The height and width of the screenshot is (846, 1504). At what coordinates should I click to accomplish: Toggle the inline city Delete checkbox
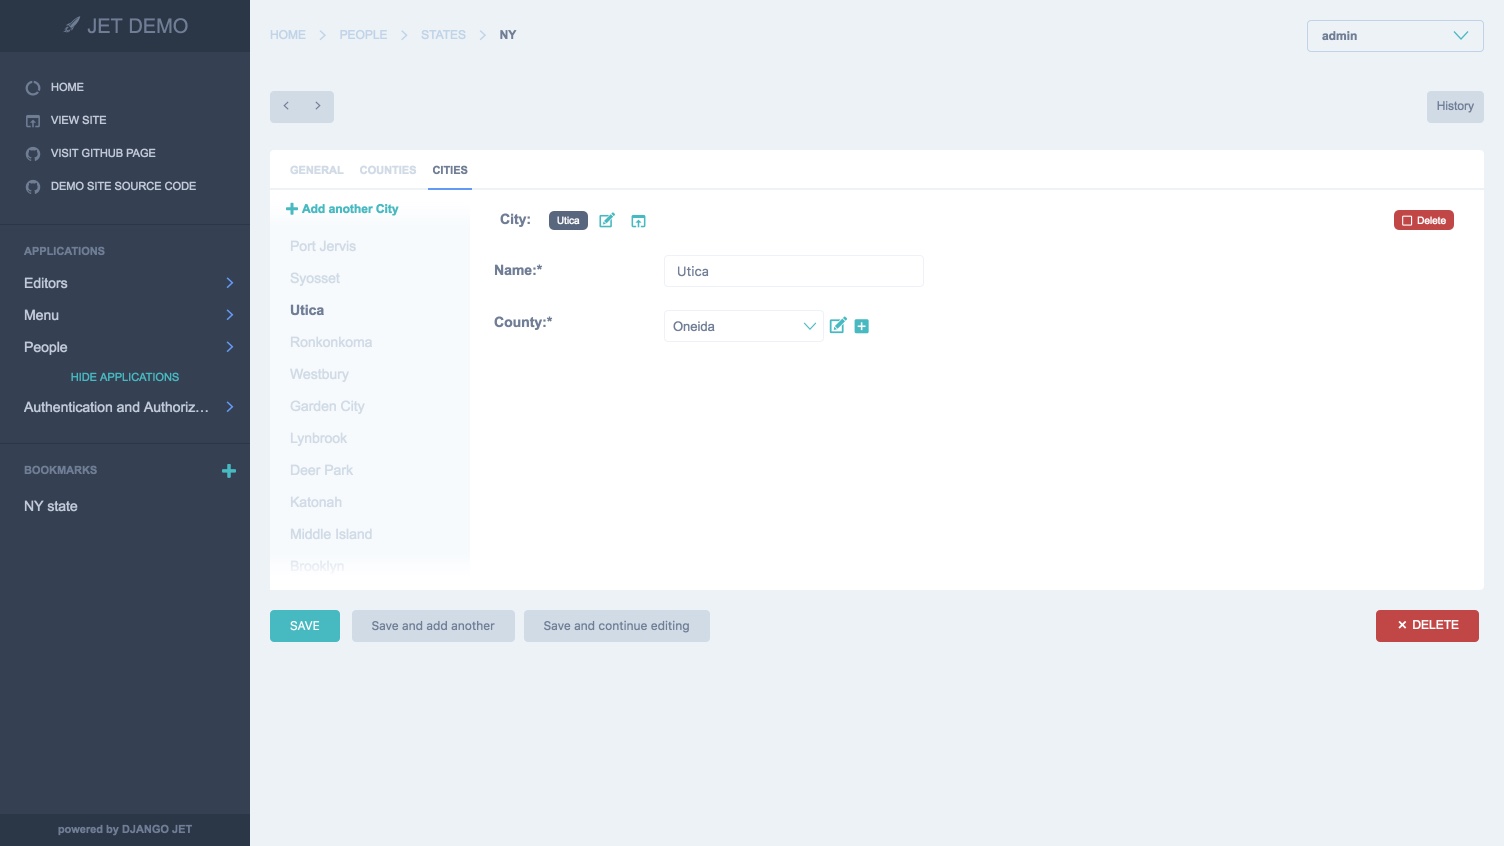point(1408,221)
